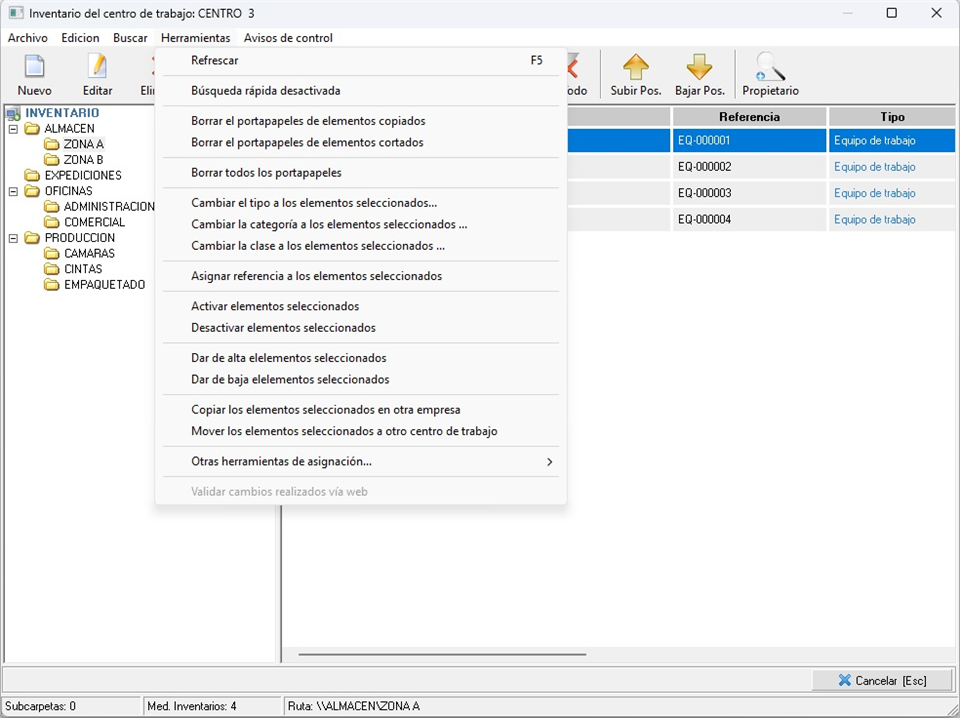960x718 pixels.
Task: Click the Editar pencil icon
Action: coord(97,68)
